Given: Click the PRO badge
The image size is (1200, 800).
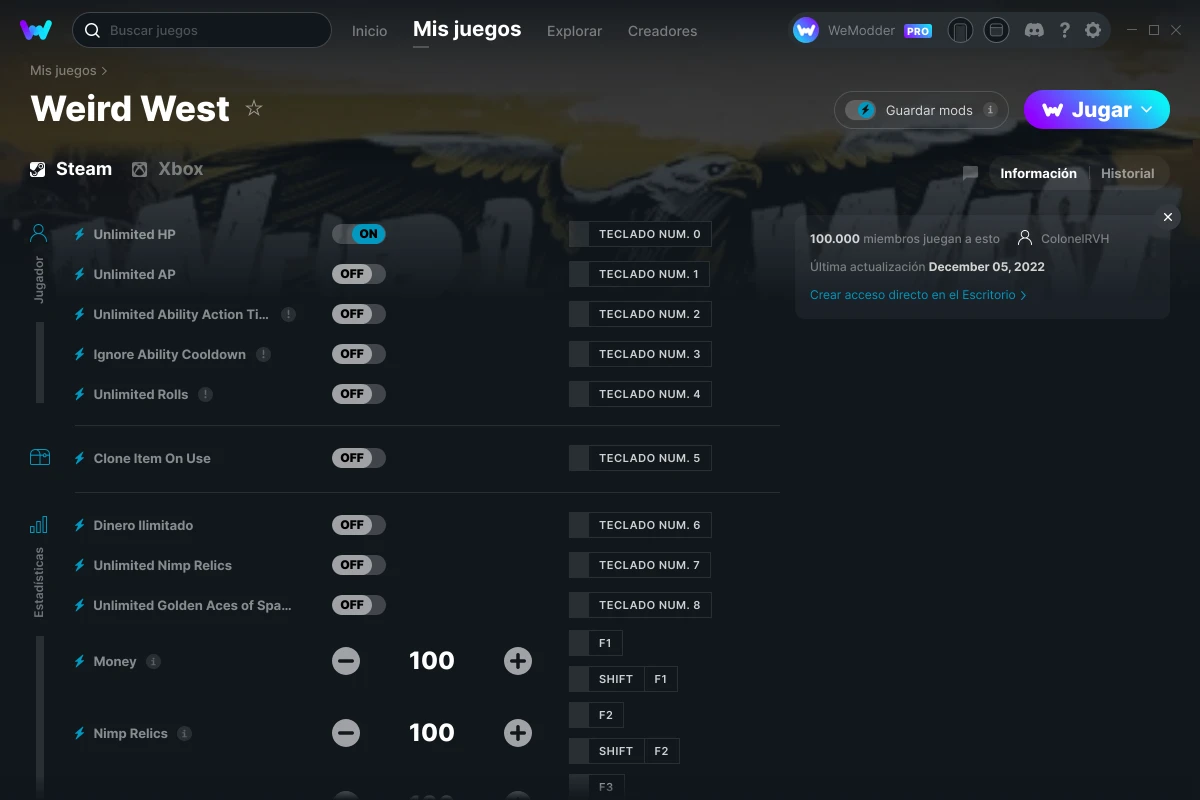Looking at the screenshot, I should tap(918, 31).
